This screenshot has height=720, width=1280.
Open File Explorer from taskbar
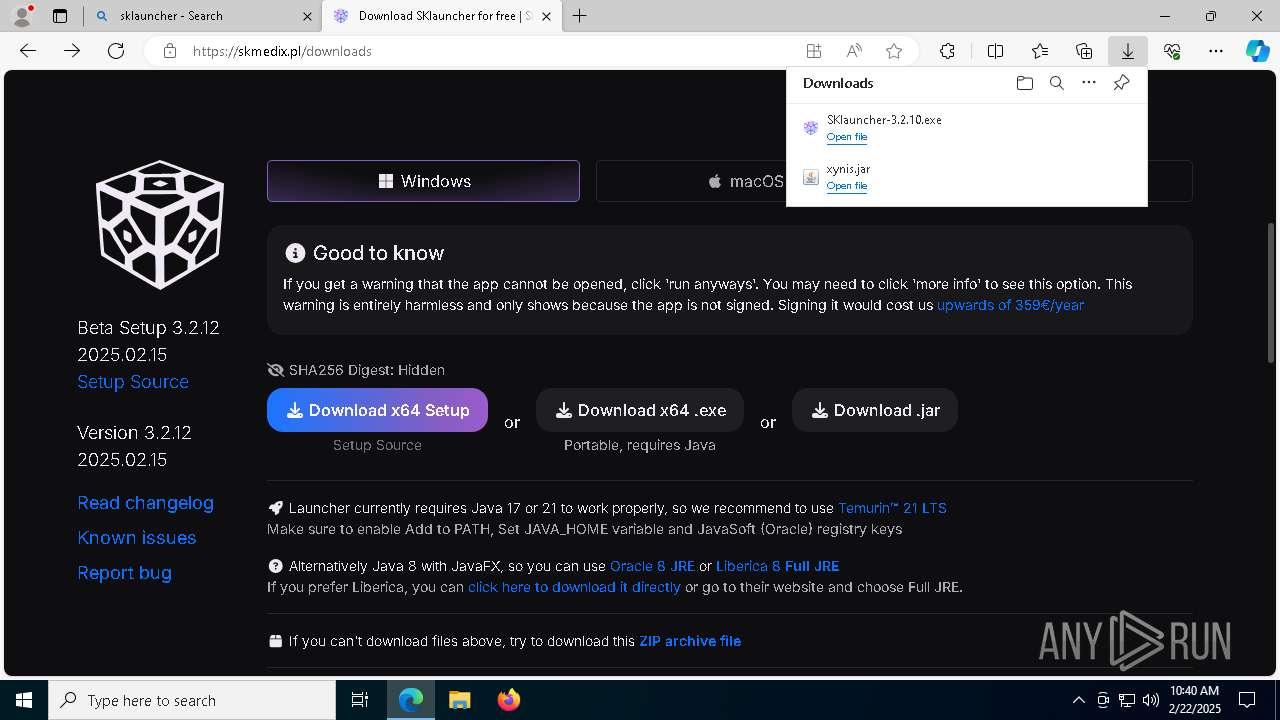460,700
